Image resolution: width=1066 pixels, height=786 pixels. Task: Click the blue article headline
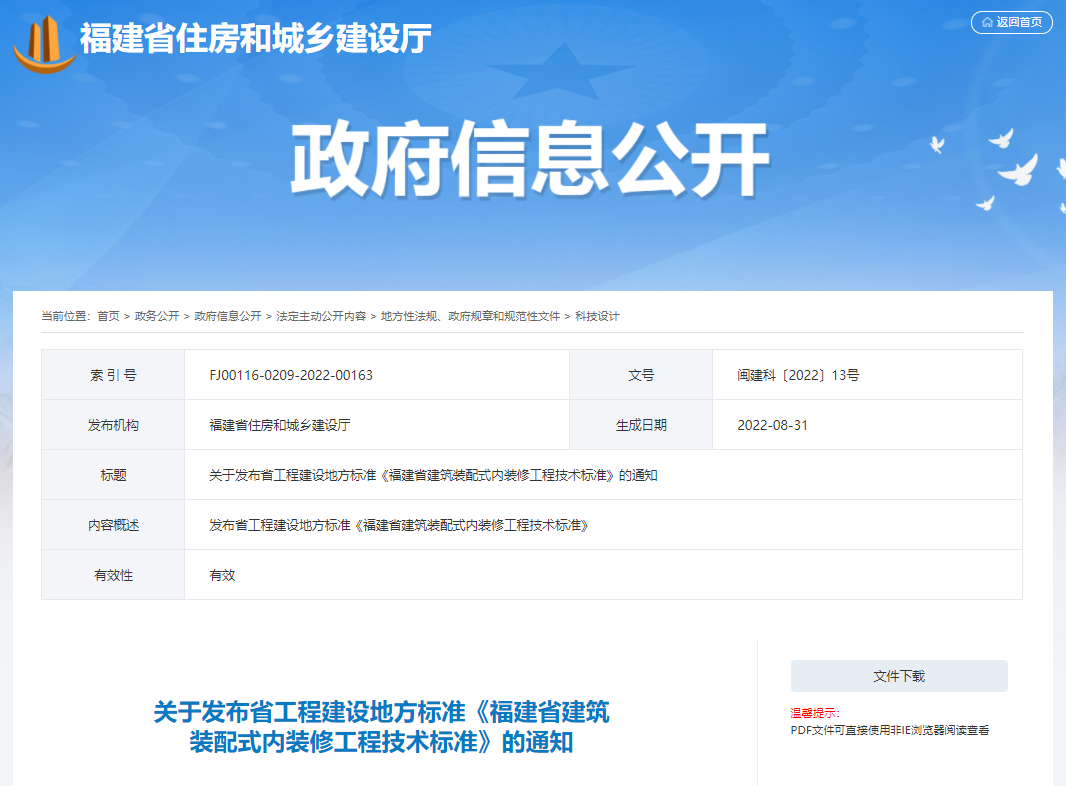[x=381, y=727]
